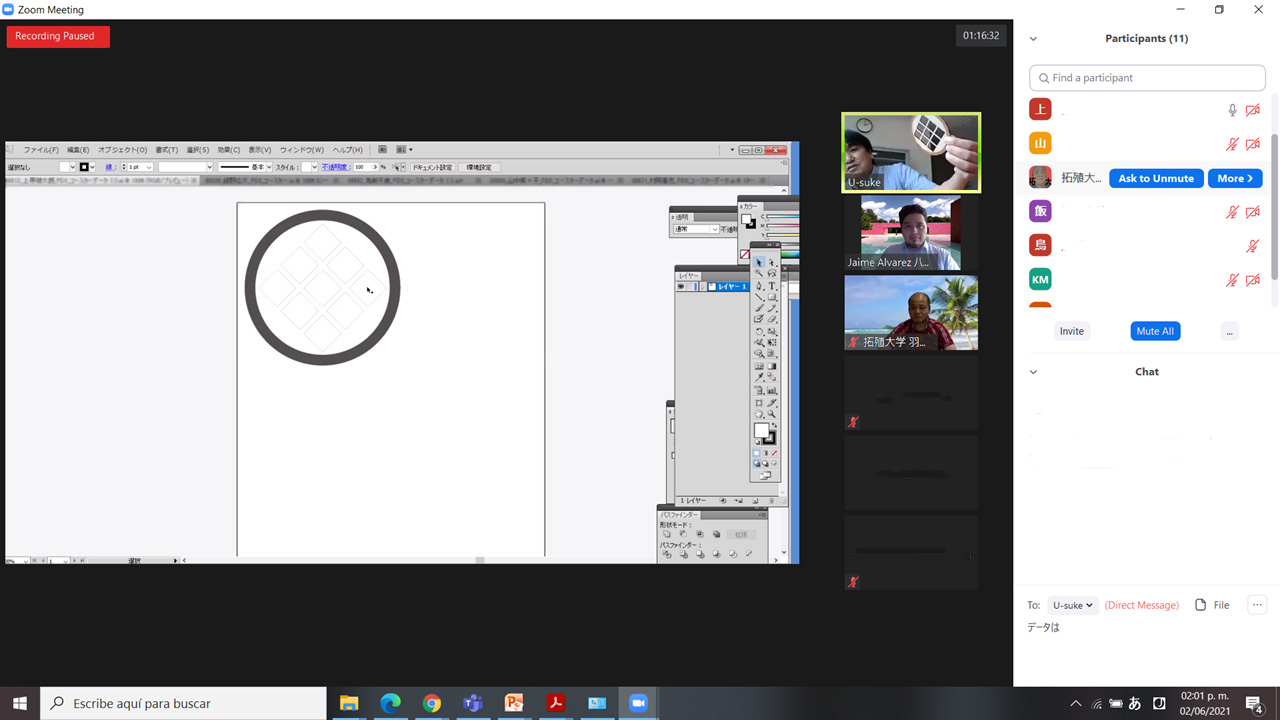This screenshot has height=720, width=1280.
Task: Select the Lasso tool
Action: tap(772, 273)
